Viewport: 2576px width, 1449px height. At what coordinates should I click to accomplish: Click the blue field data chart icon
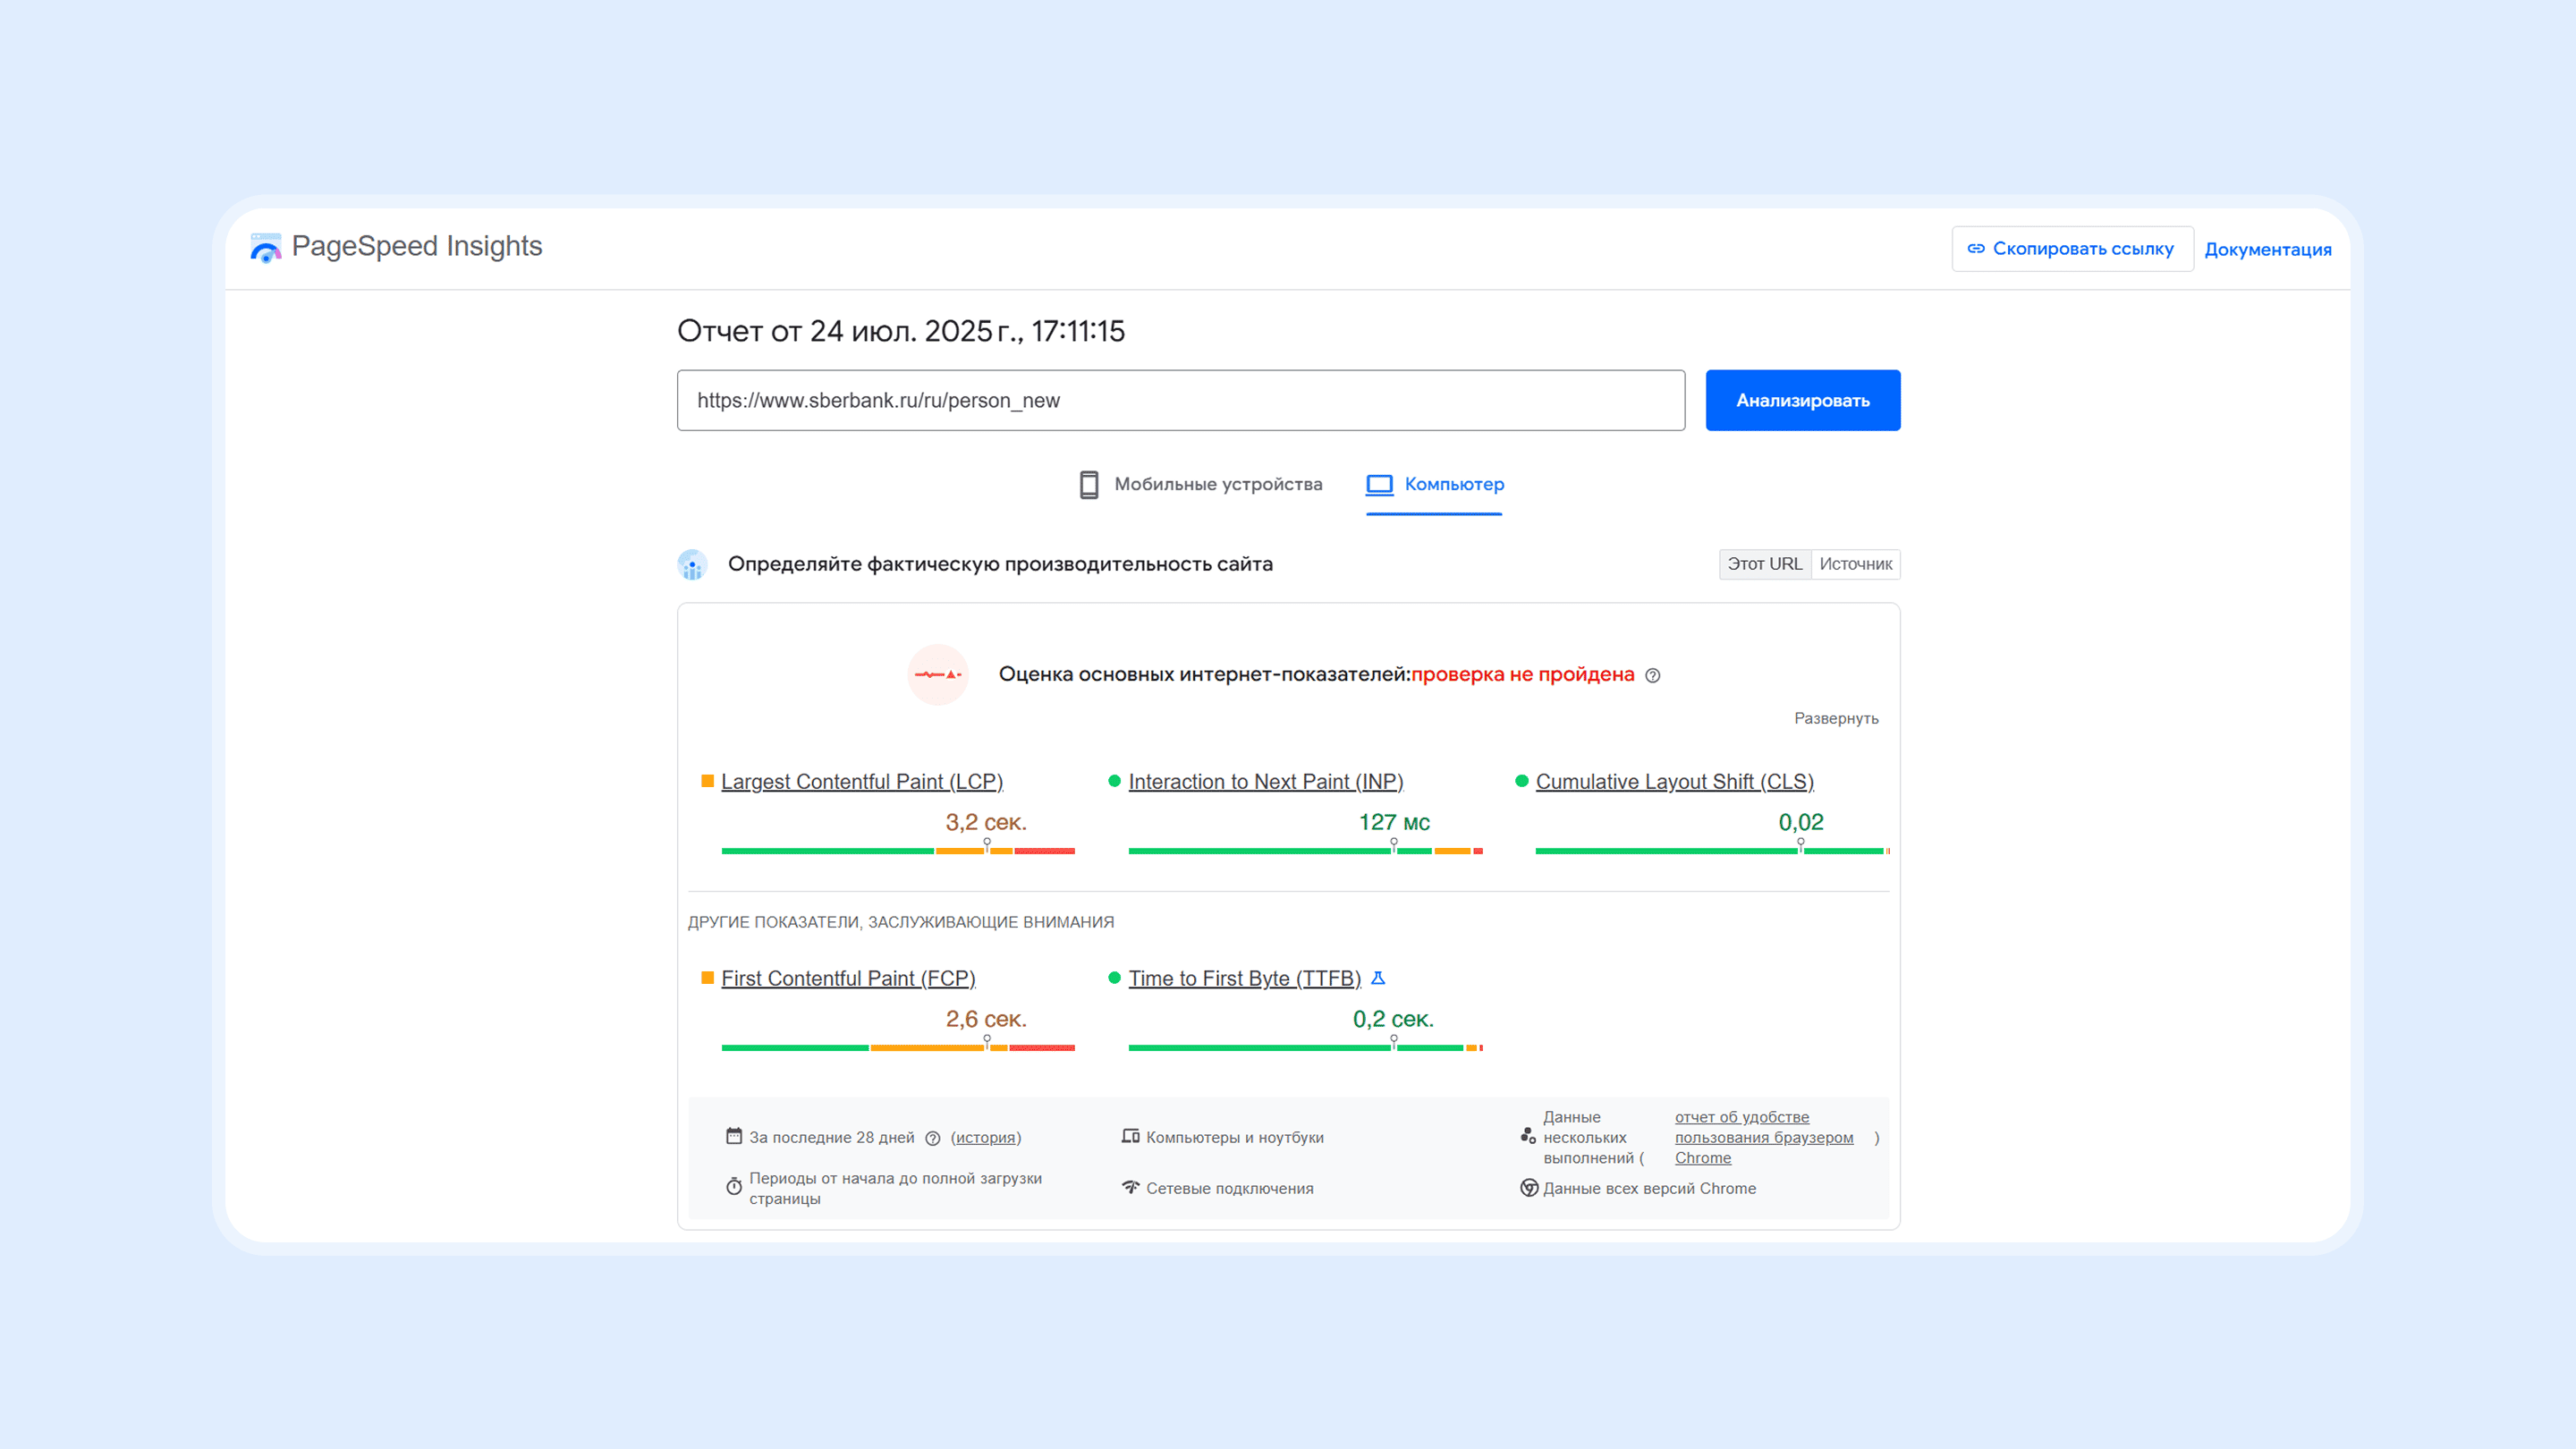[692, 564]
